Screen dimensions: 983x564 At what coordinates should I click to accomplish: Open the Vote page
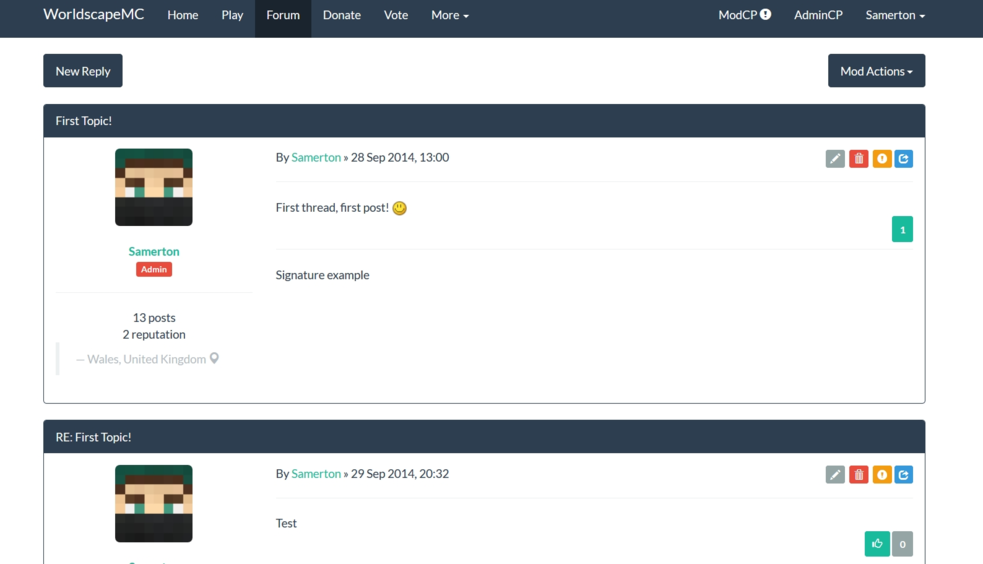[x=396, y=15]
